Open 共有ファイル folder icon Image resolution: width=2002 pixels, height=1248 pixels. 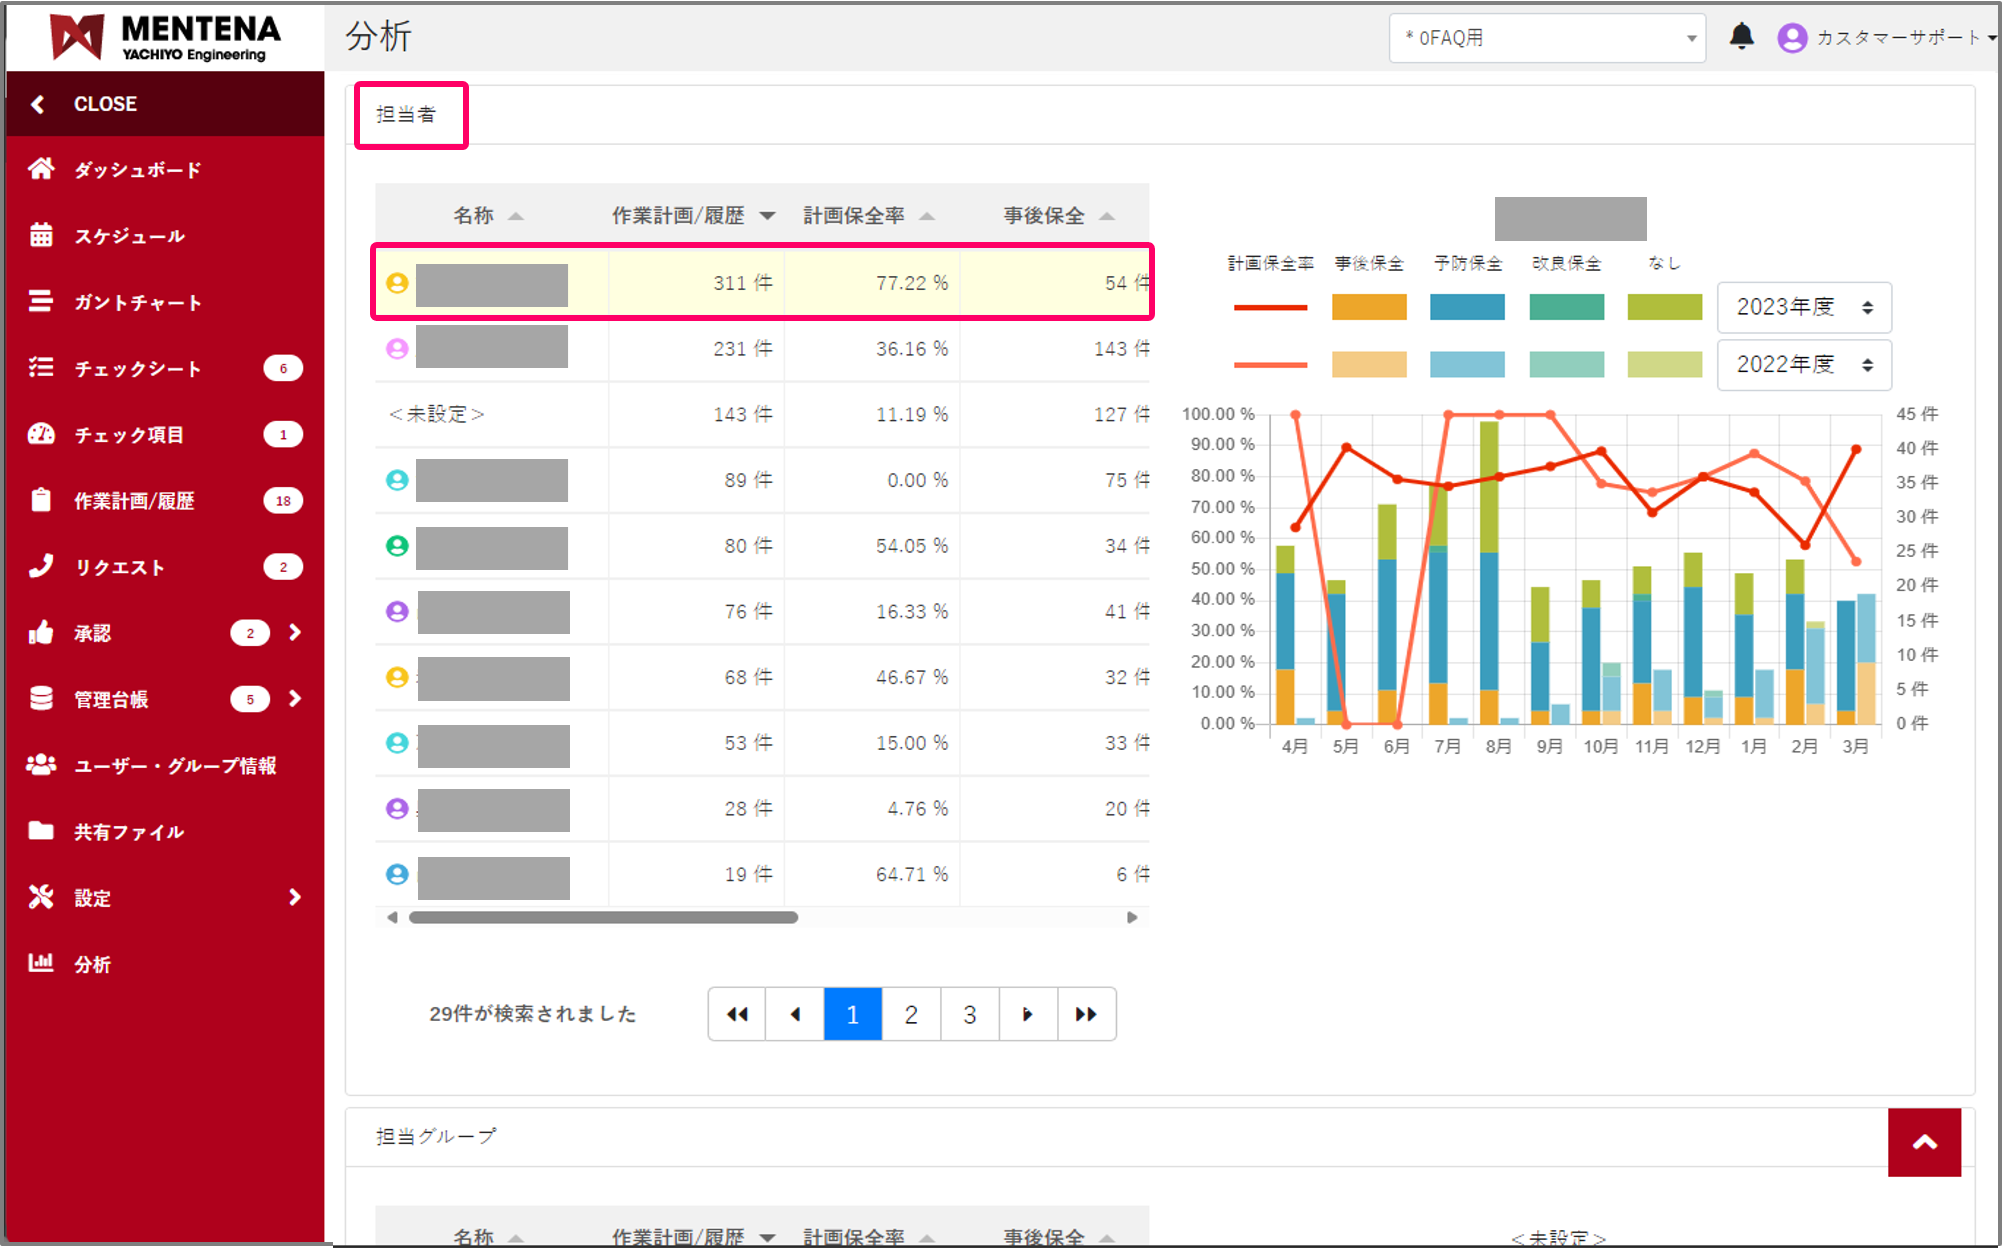(x=41, y=830)
